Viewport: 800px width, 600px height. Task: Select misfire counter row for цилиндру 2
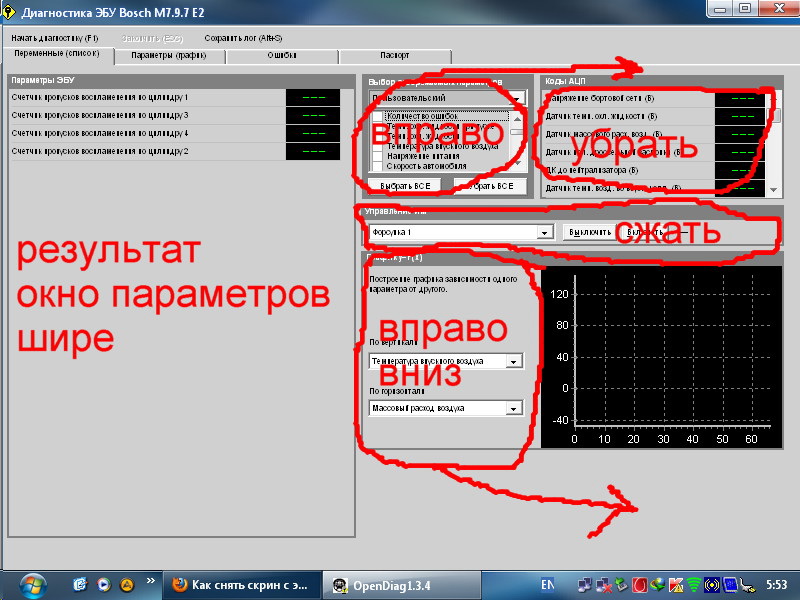tap(175, 152)
